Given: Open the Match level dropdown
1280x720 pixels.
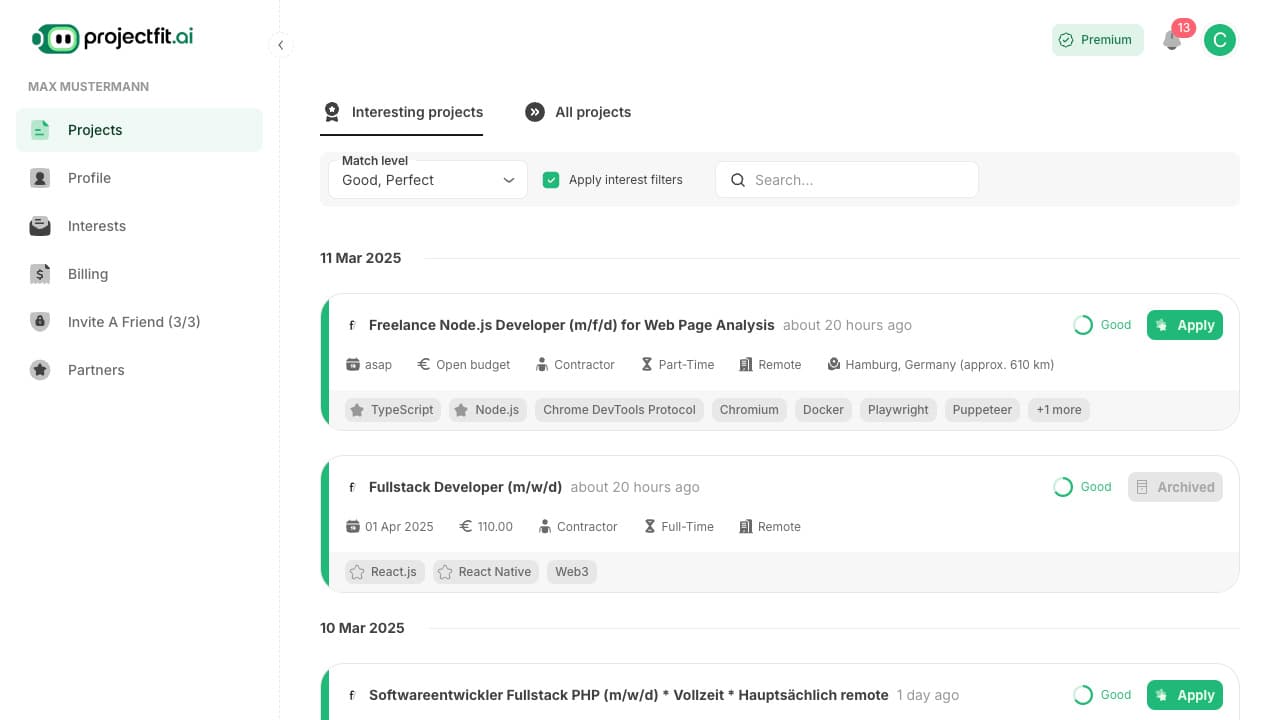Looking at the screenshot, I should pyautogui.click(x=427, y=180).
